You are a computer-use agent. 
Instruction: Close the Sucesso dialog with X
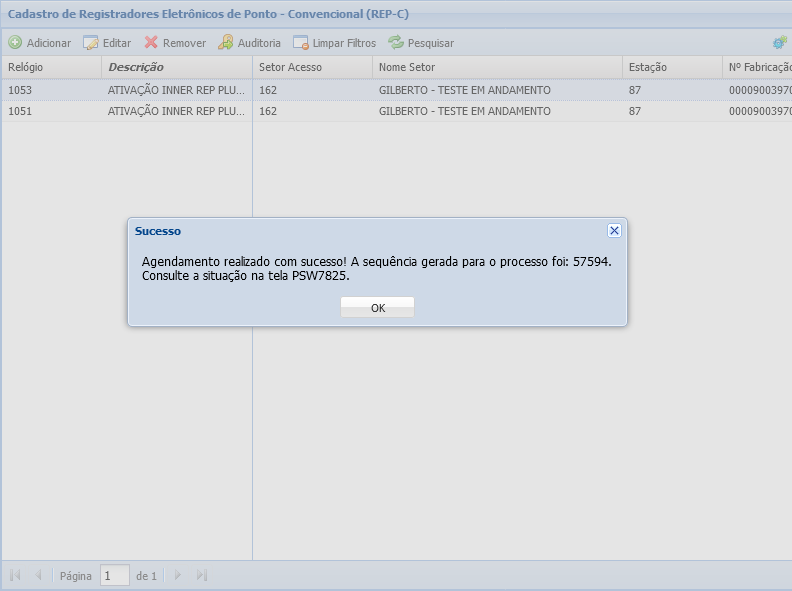tap(614, 230)
